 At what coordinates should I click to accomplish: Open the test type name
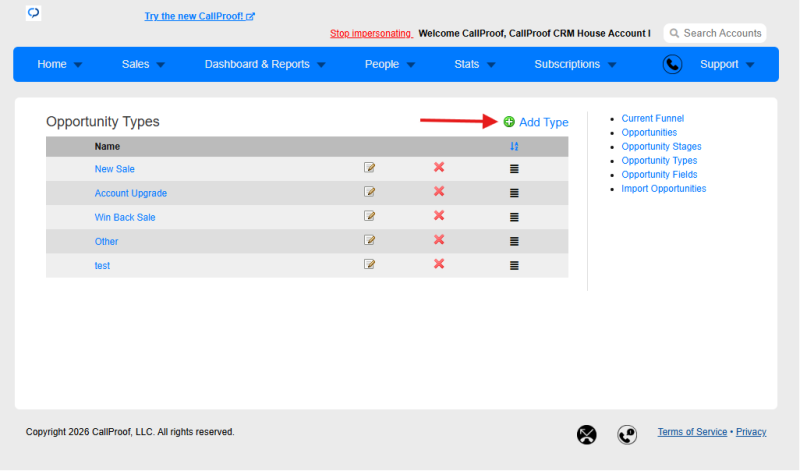pyautogui.click(x=102, y=266)
